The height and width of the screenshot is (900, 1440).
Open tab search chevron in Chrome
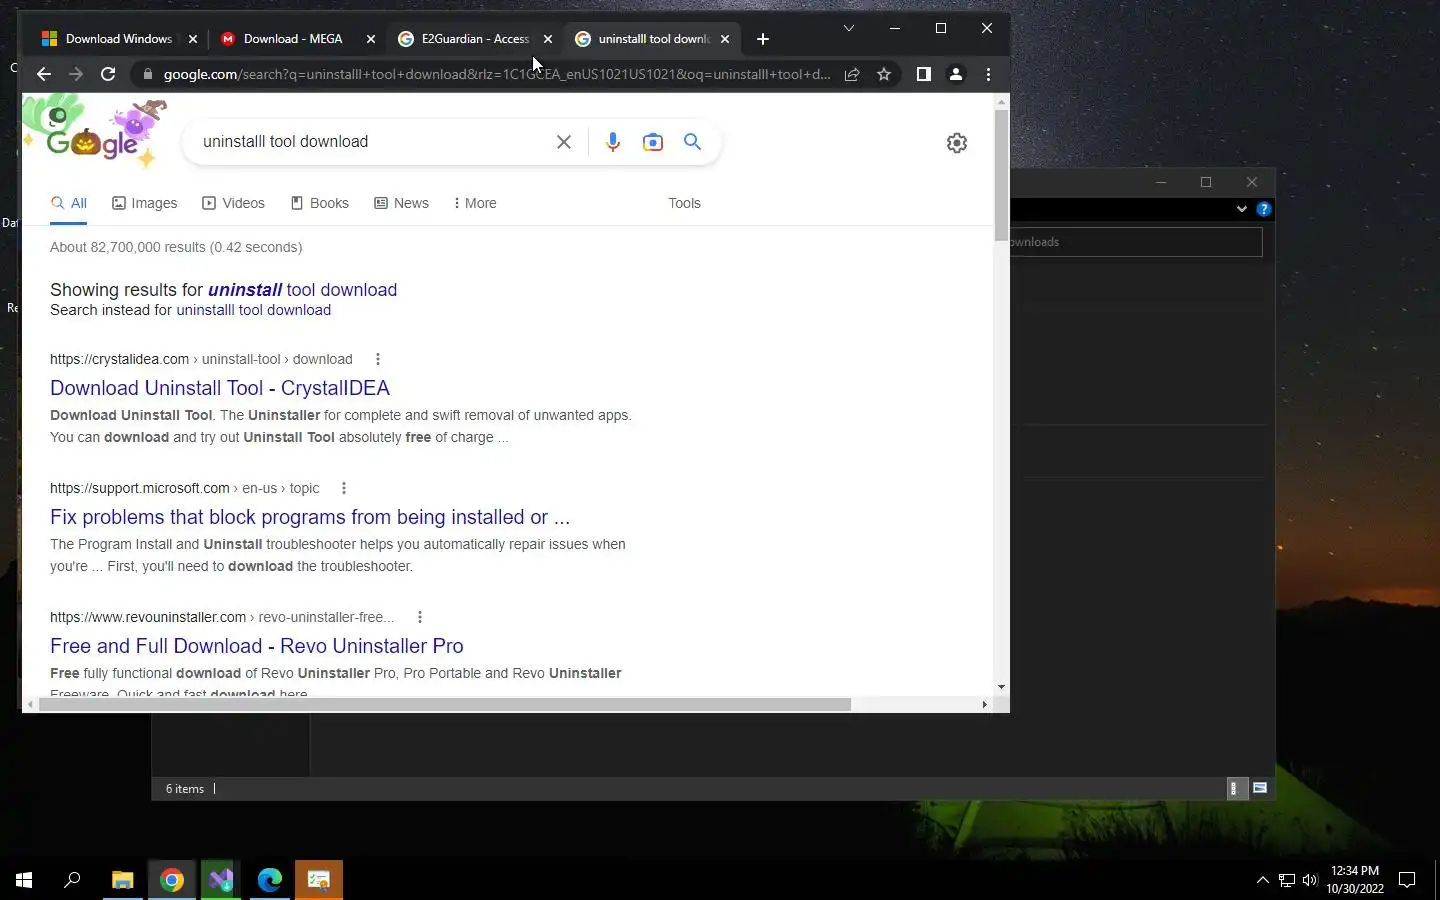coord(848,28)
